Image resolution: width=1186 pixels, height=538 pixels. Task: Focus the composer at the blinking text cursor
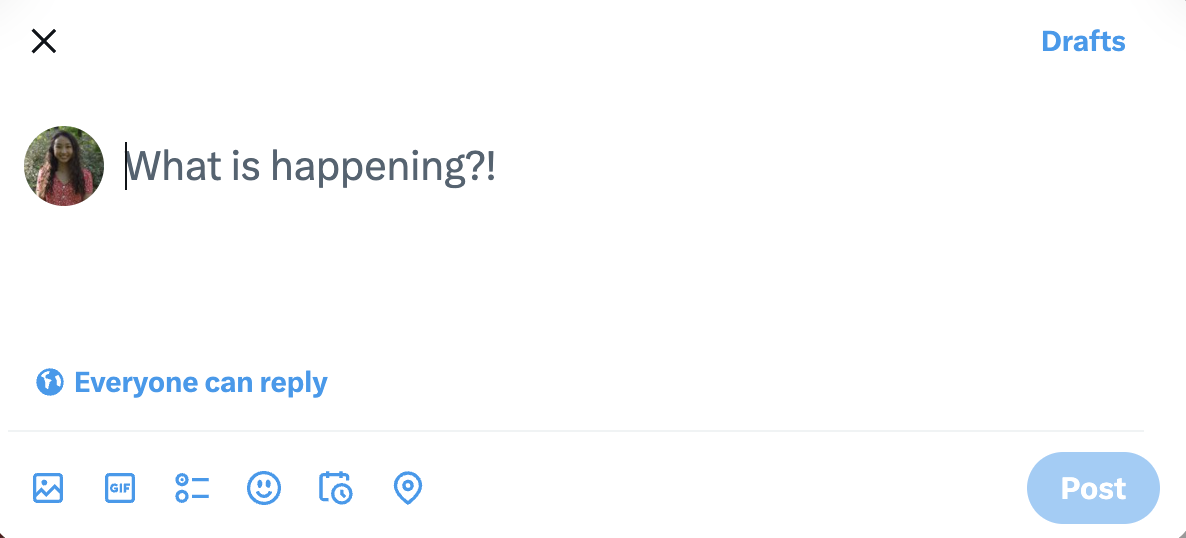(126, 166)
